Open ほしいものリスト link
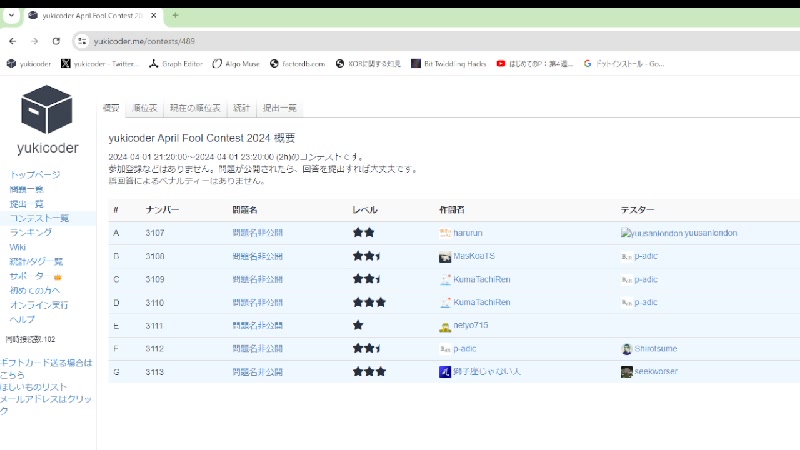This screenshot has height=450, width=800. point(33,387)
